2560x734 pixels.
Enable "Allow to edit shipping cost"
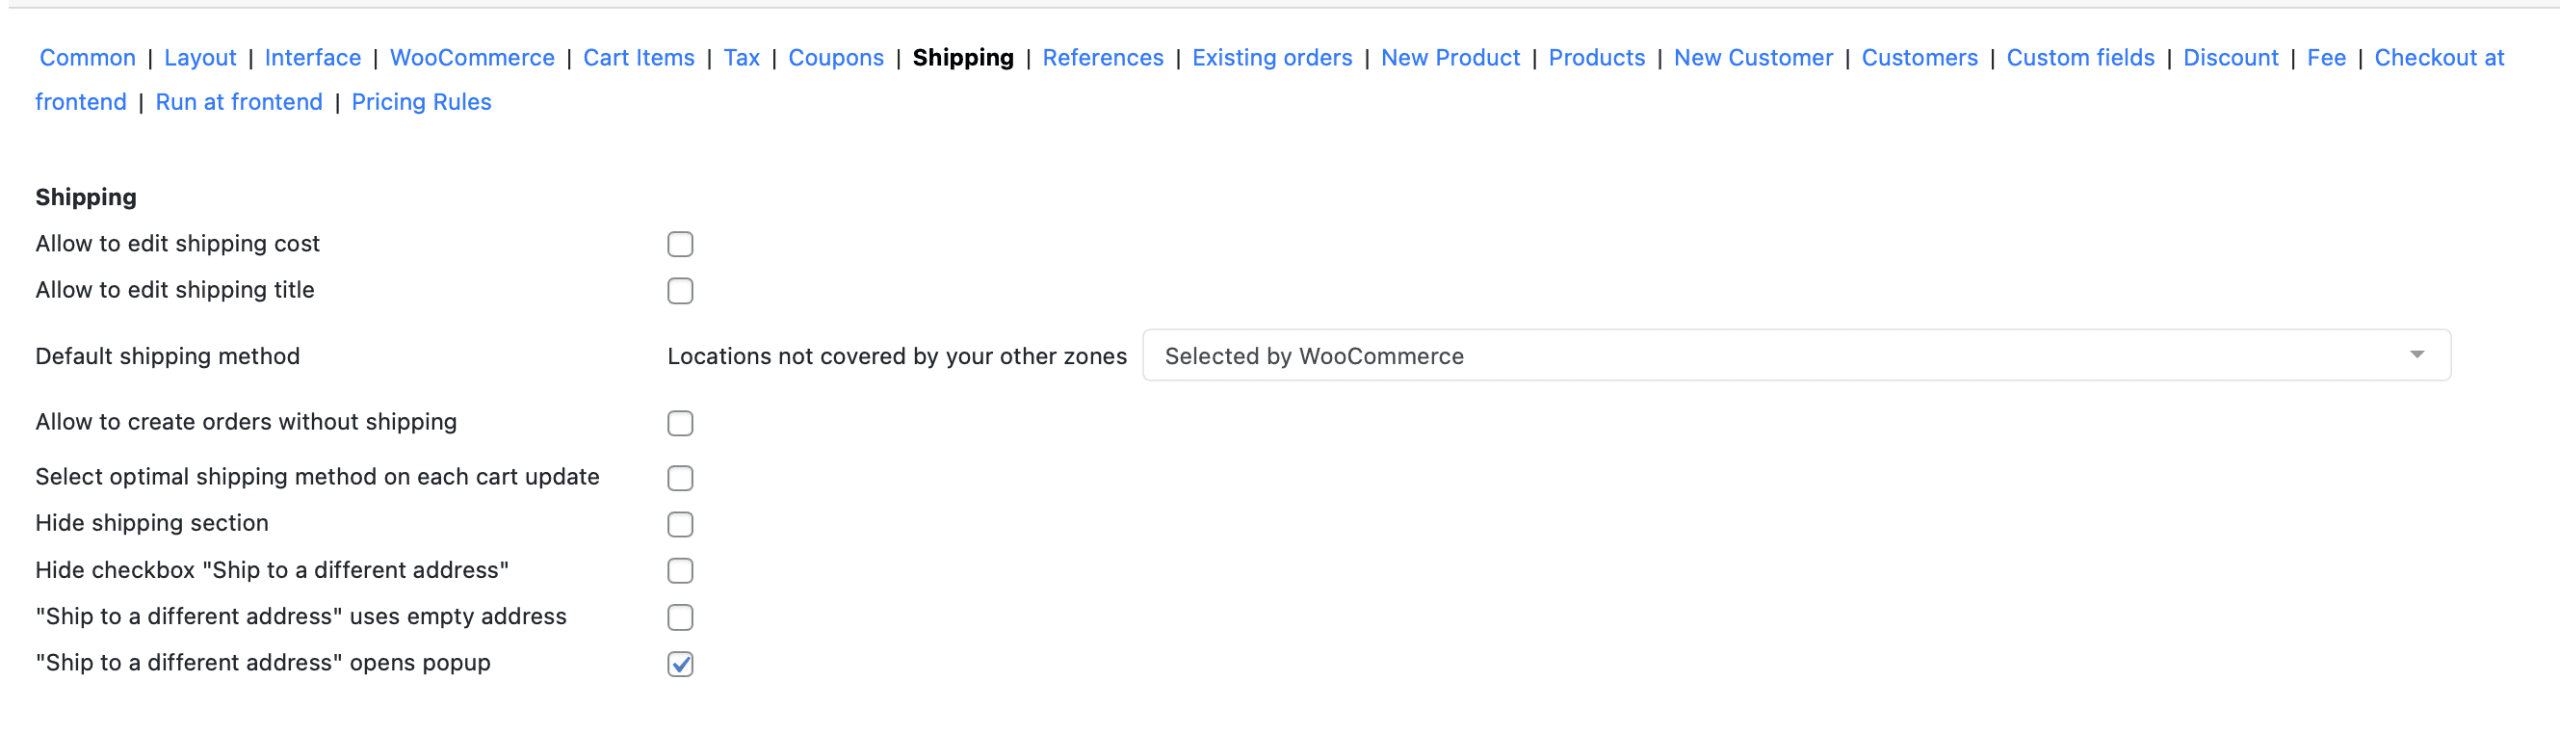[680, 243]
